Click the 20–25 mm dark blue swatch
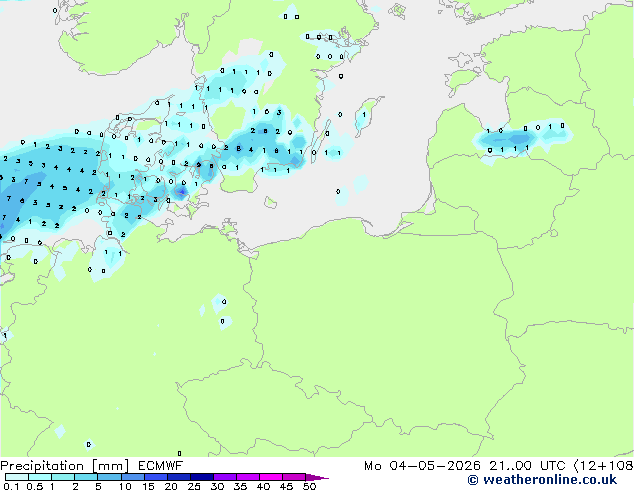Screen dimensions: 634x490 click(178, 477)
